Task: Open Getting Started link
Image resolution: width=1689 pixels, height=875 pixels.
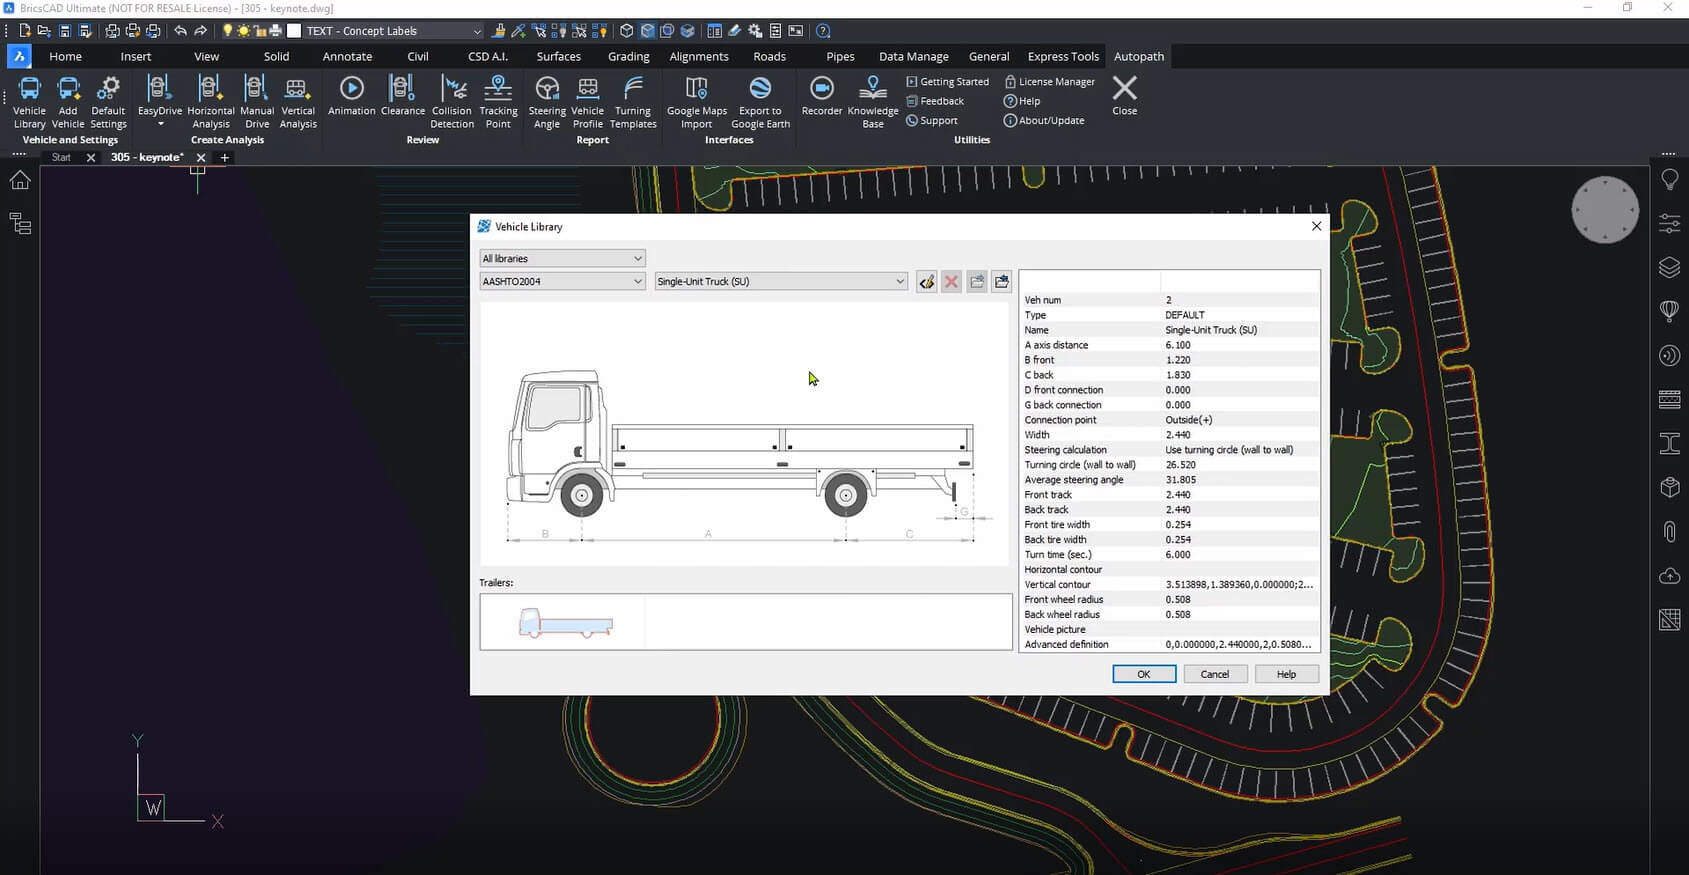Action: coord(947,82)
